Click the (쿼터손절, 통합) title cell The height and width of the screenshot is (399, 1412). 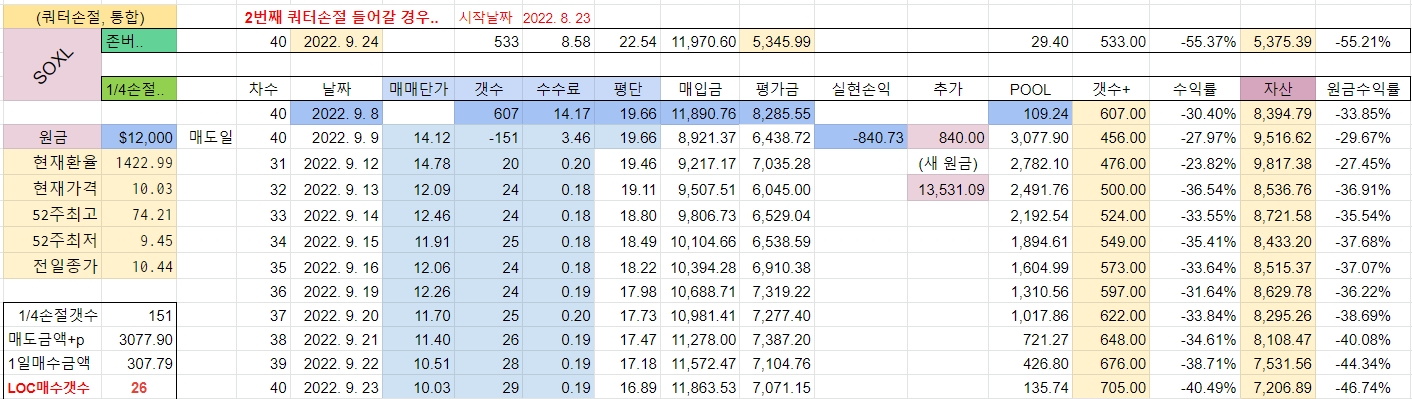[x=89, y=17]
